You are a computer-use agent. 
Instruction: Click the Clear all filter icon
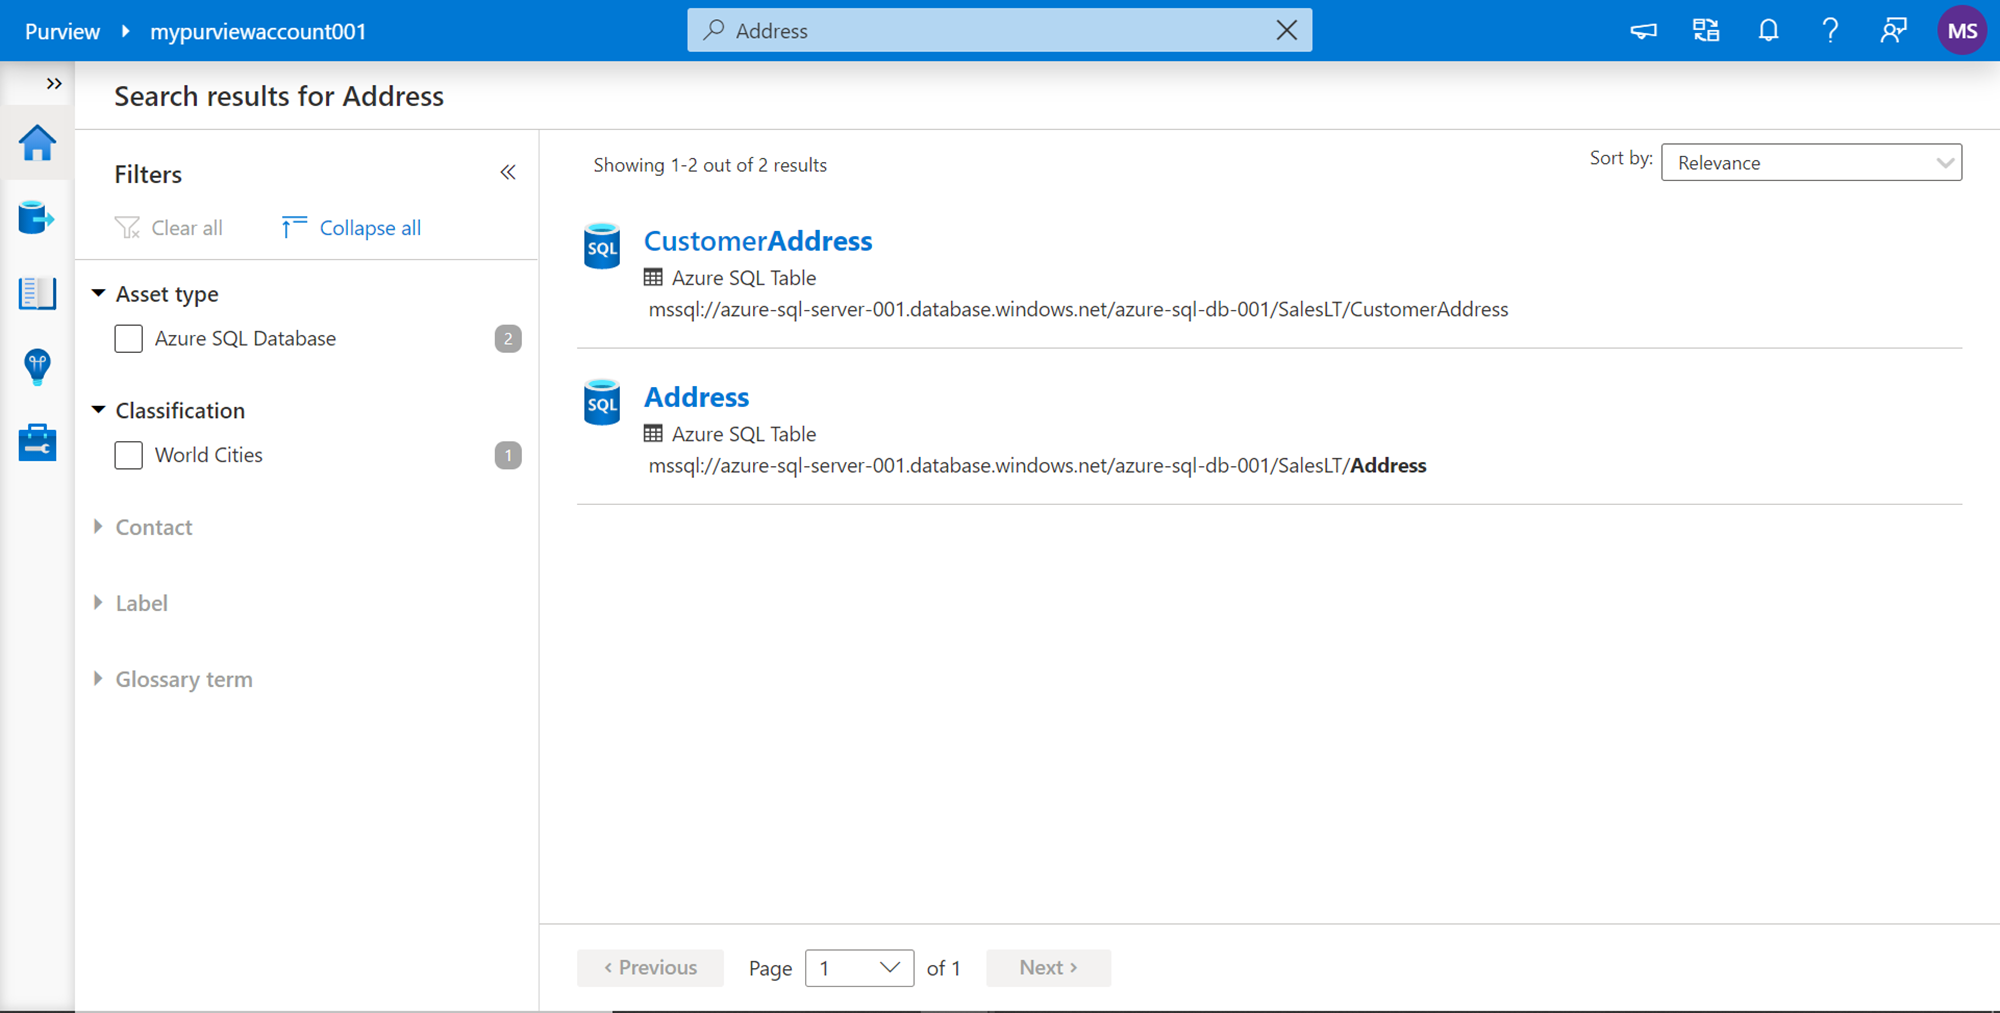pos(128,228)
